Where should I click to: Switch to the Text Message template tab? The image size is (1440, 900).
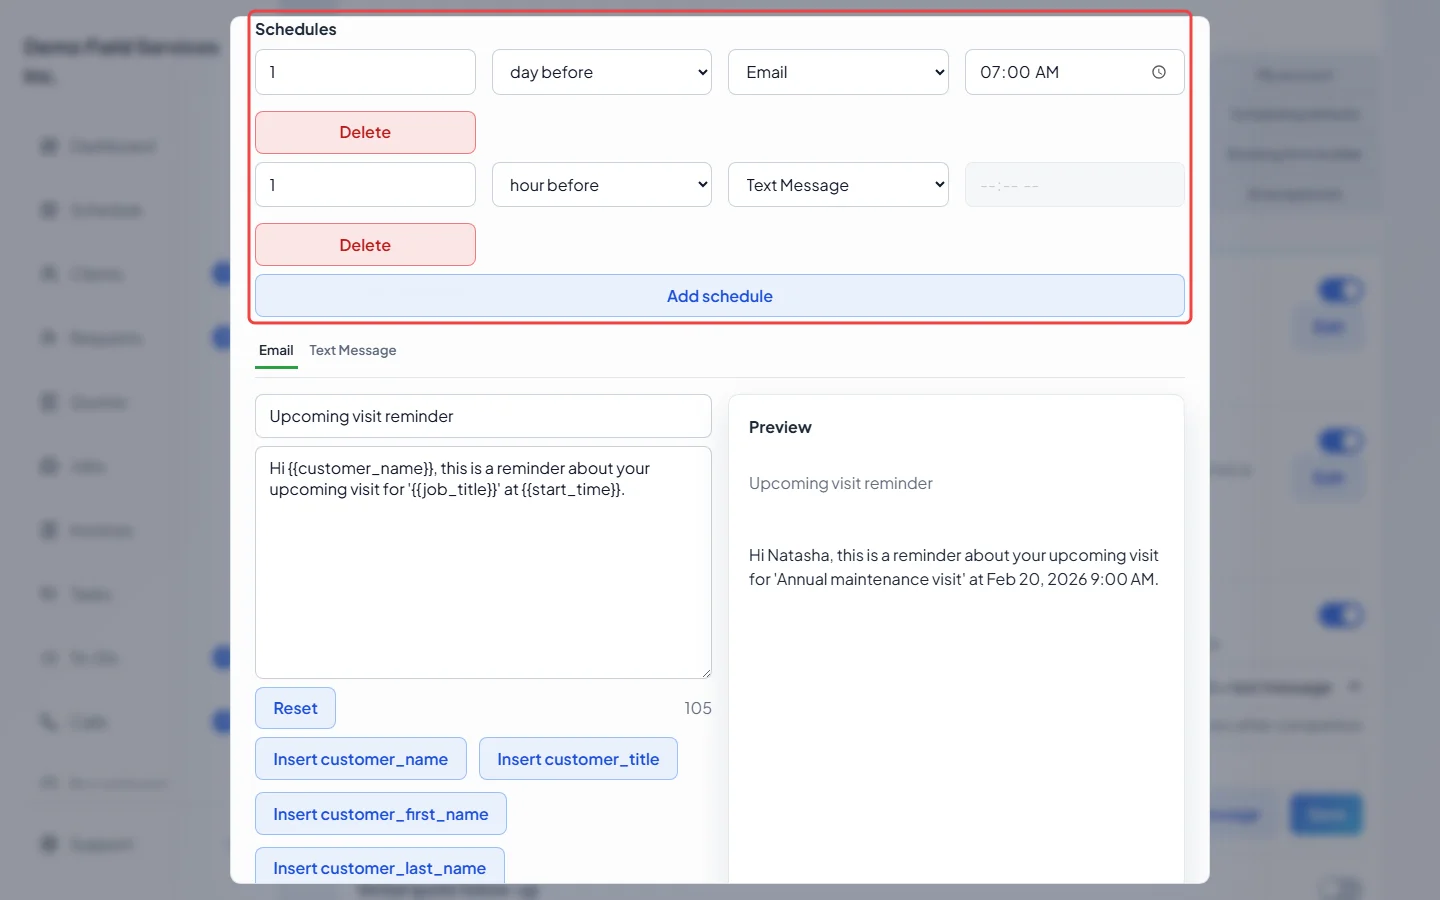(x=353, y=351)
